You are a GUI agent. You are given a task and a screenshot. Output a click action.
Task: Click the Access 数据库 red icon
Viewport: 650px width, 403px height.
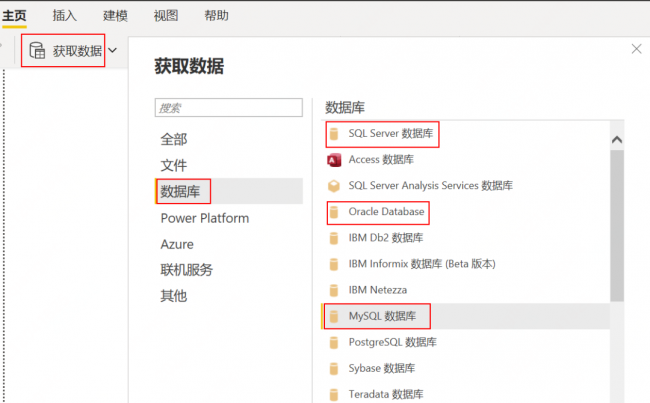pyautogui.click(x=334, y=160)
